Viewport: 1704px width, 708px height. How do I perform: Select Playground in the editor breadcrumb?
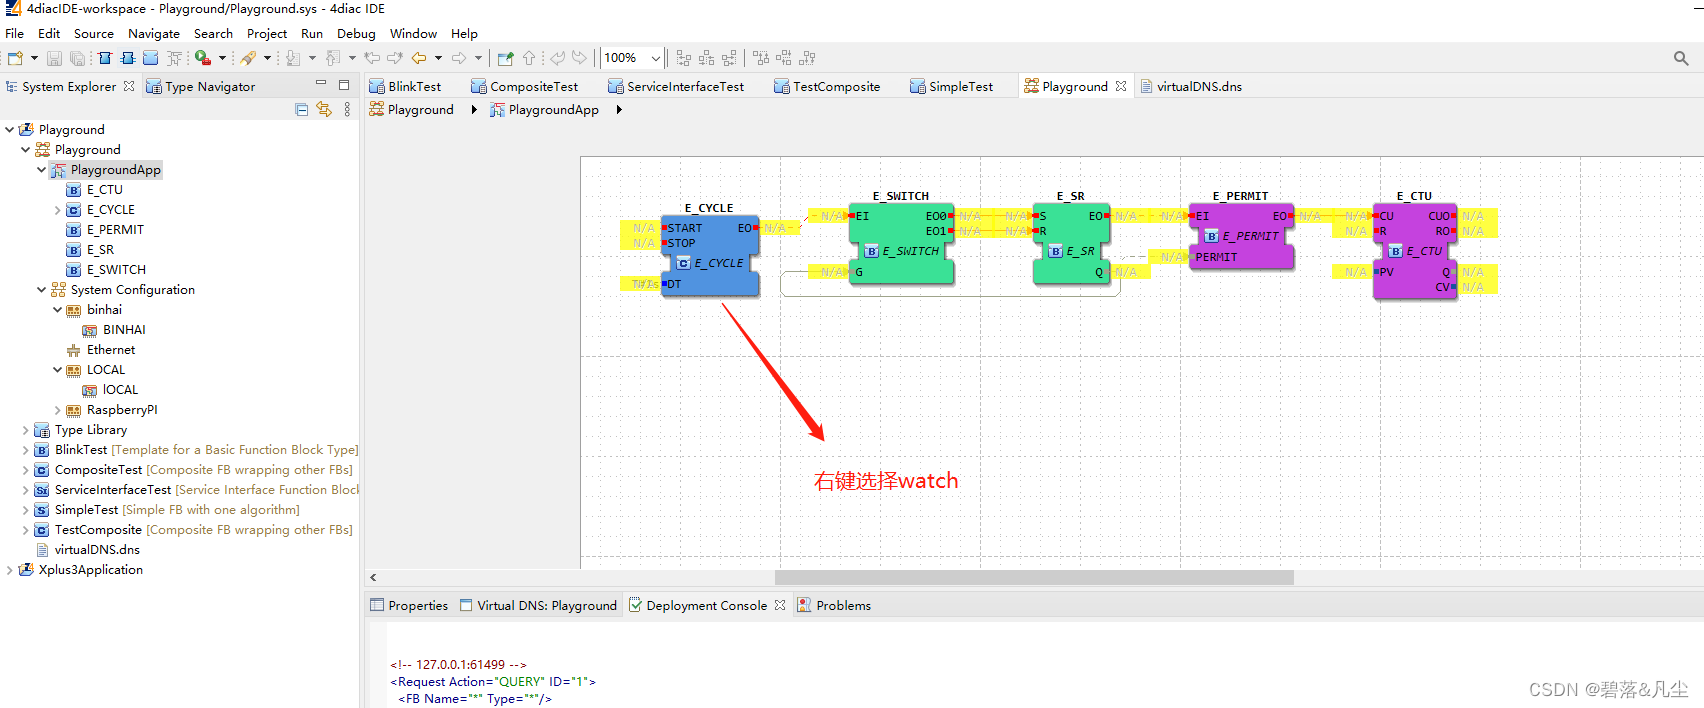click(411, 110)
